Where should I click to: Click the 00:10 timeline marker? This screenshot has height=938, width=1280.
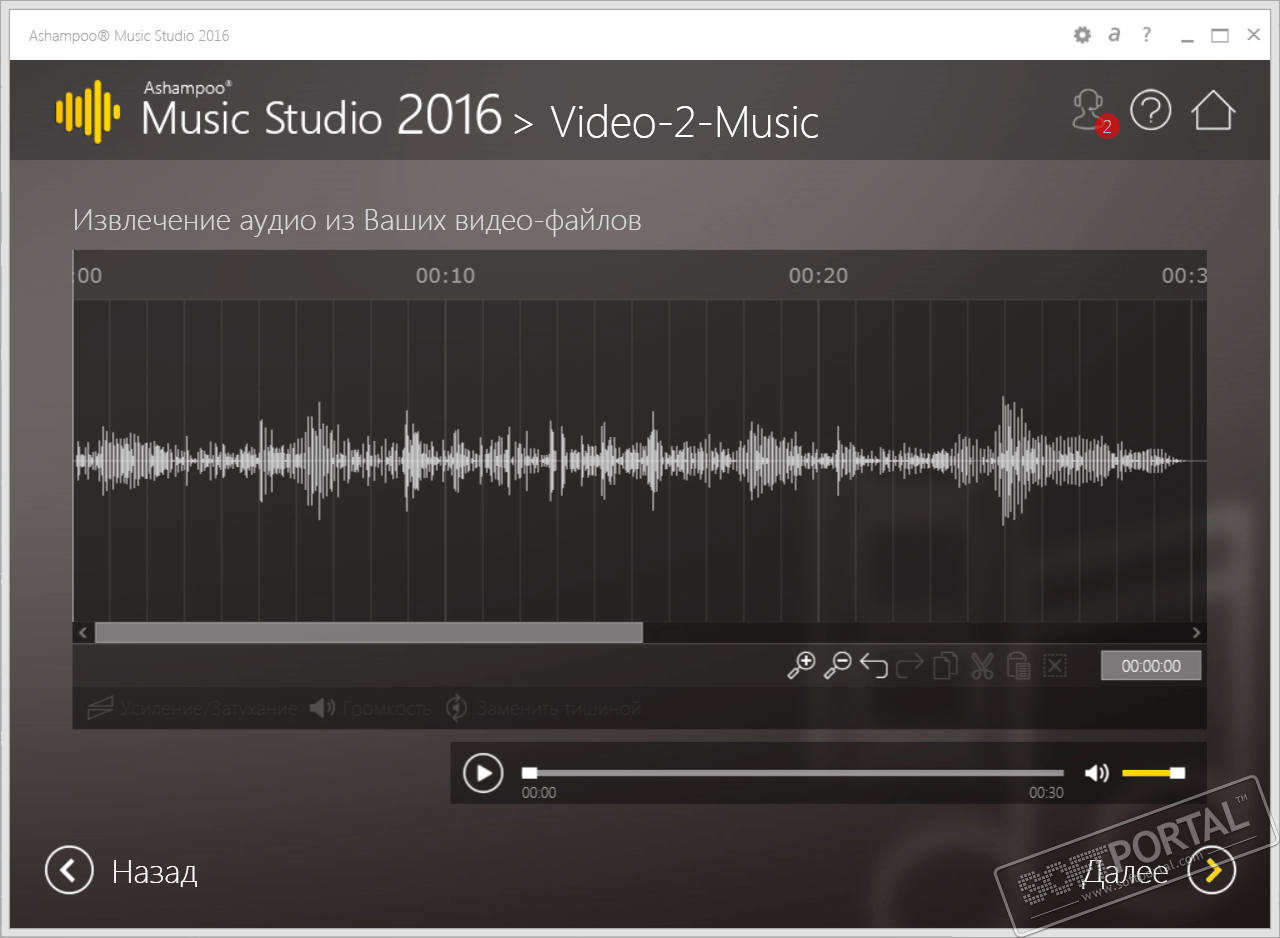pos(445,276)
